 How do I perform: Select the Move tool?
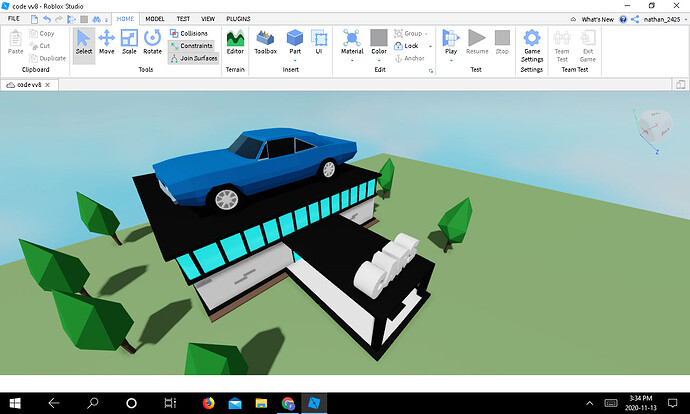tap(106, 42)
